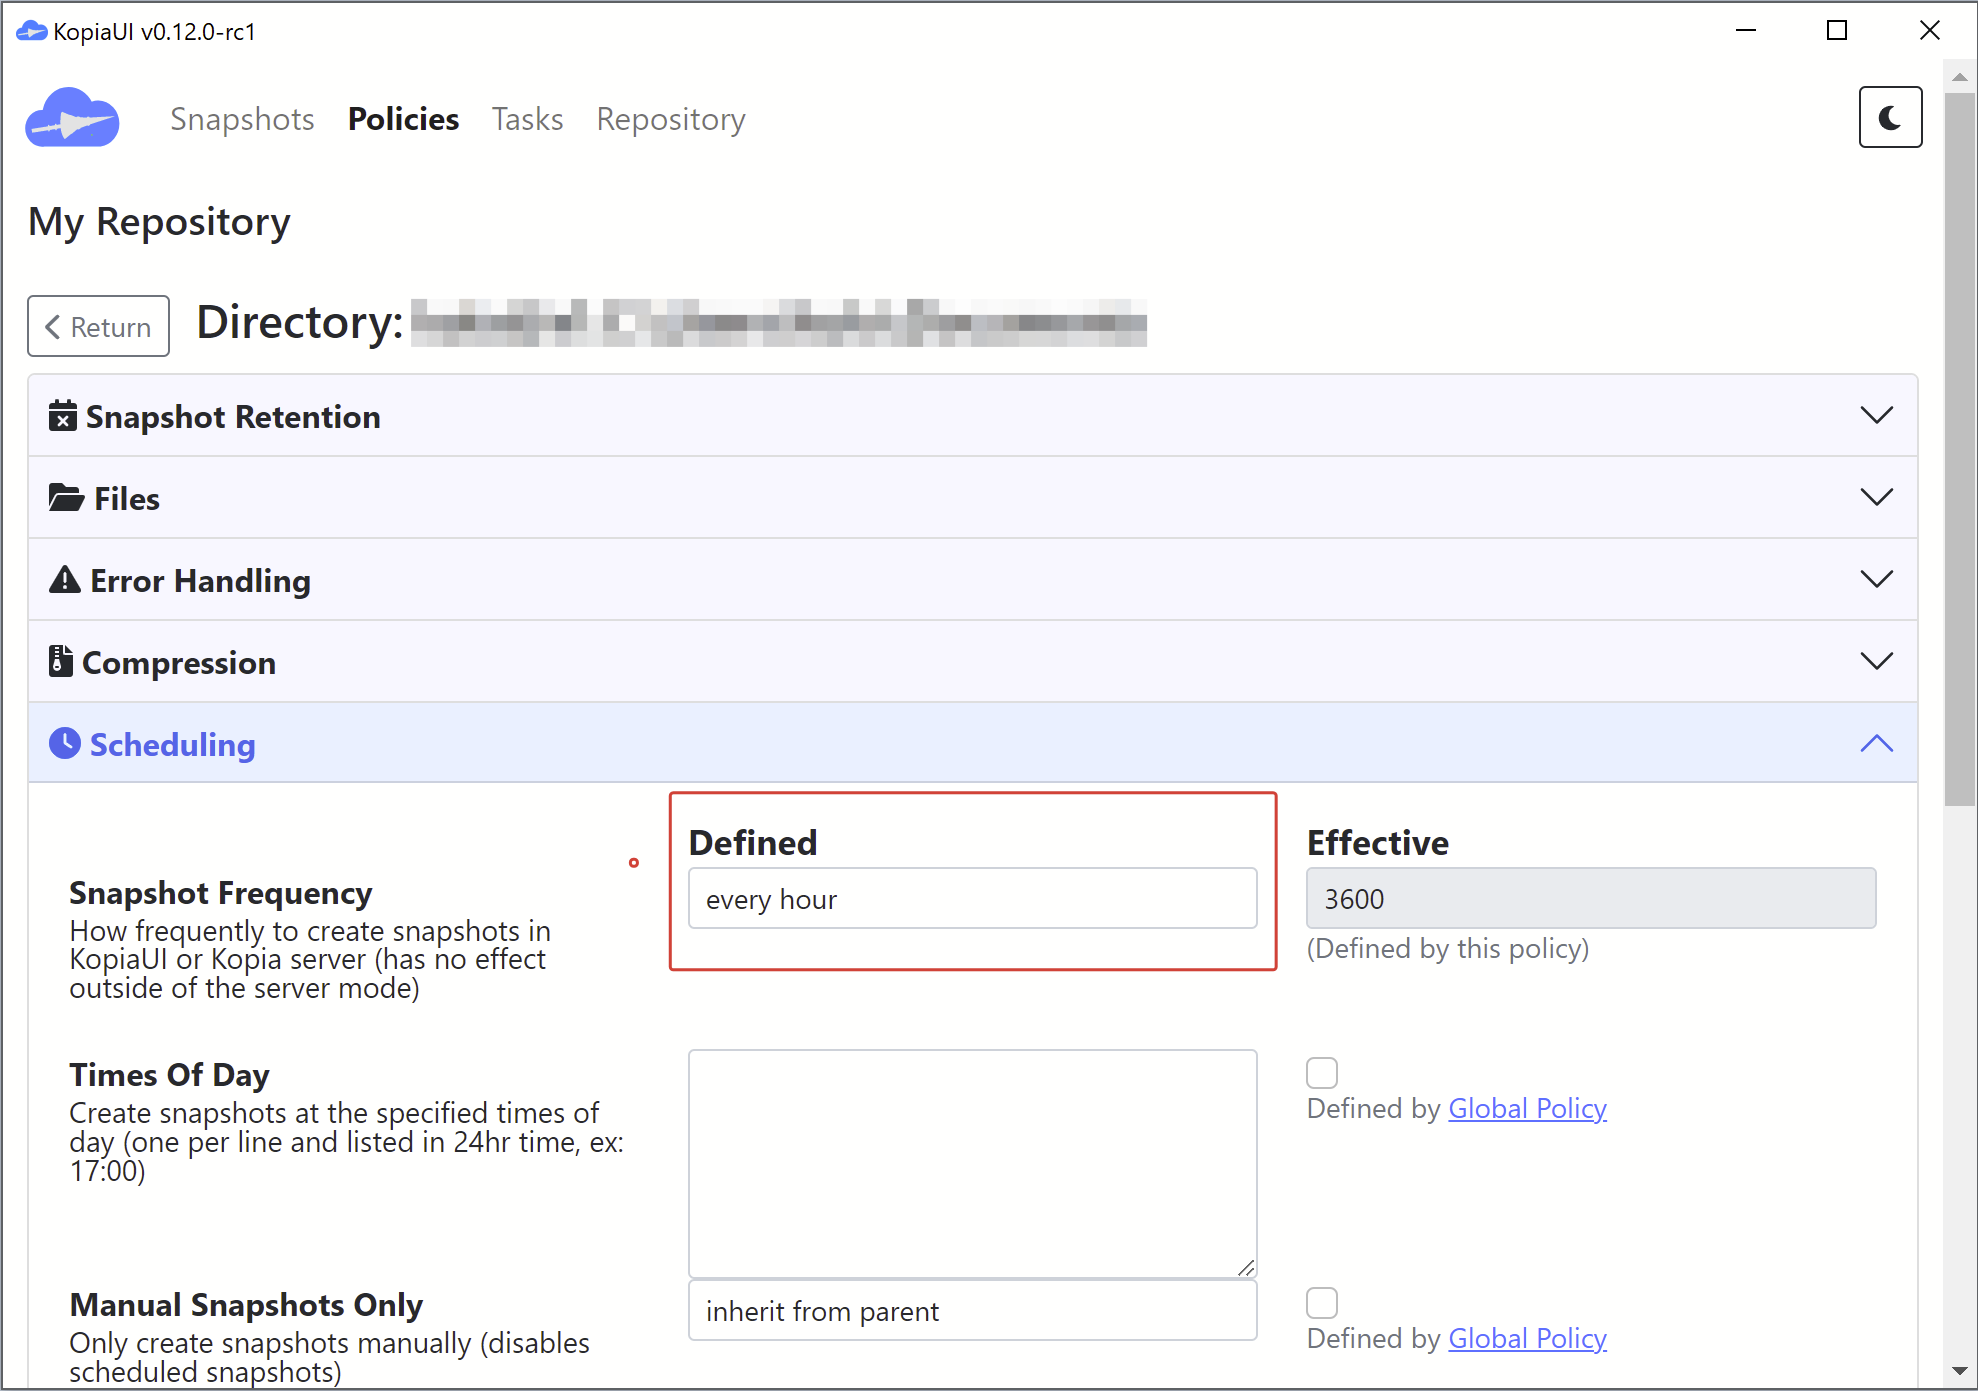Click the KopiaUI title bar app icon
Screen dimensions: 1978x1391
click(x=31, y=31)
